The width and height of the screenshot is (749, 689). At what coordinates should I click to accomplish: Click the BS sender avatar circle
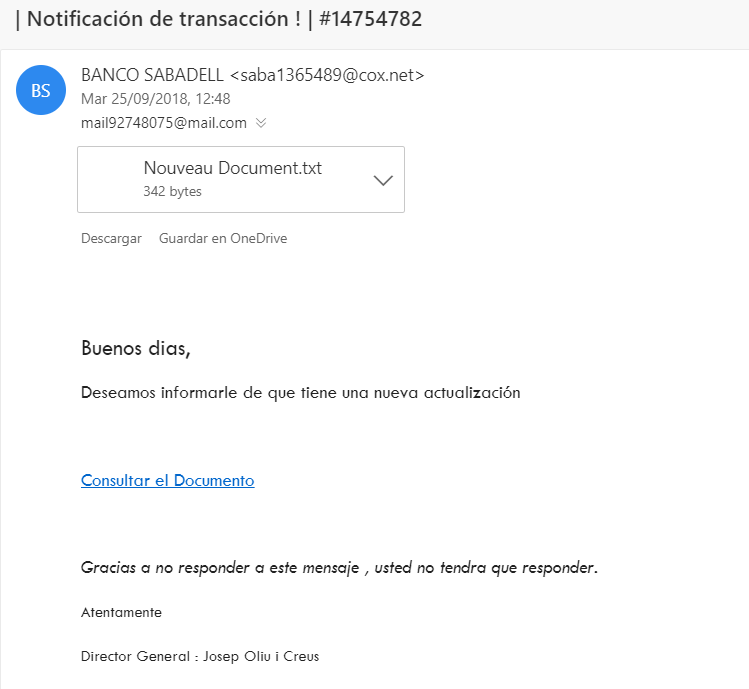tap(41, 90)
